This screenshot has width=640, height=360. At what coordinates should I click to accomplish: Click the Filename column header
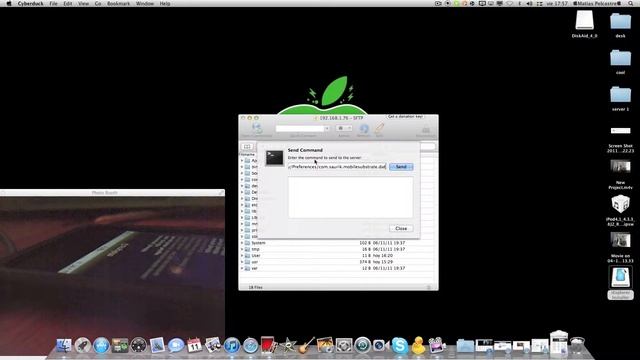click(247, 155)
